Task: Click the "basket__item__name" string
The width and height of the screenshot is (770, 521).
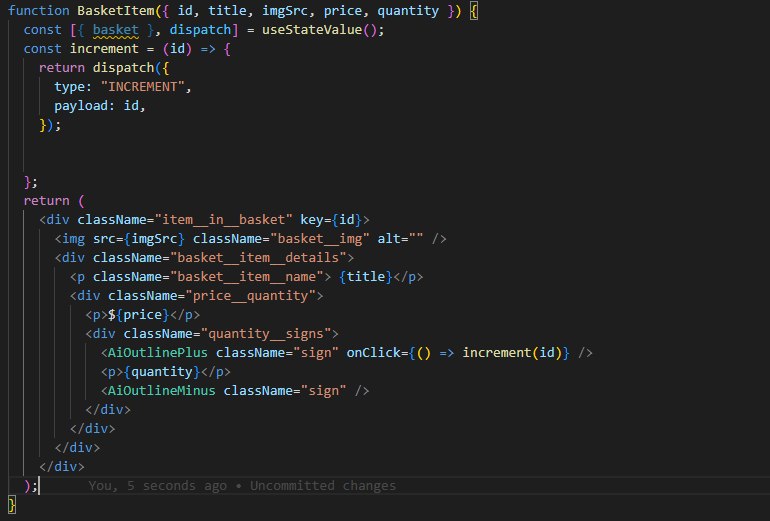Action: coord(247,277)
